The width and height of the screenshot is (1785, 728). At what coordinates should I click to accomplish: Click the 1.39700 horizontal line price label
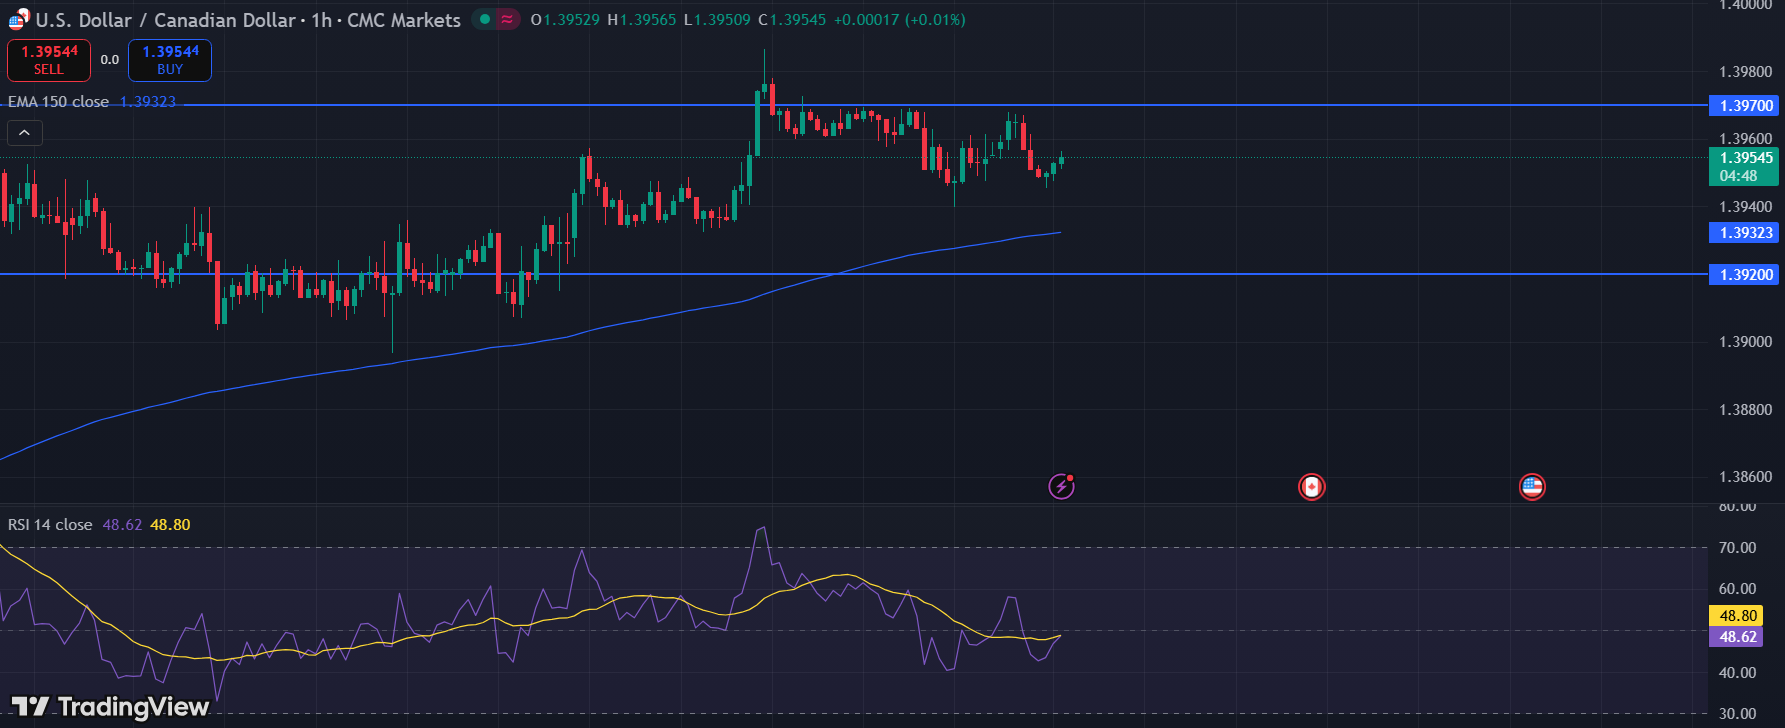click(x=1745, y=105)
